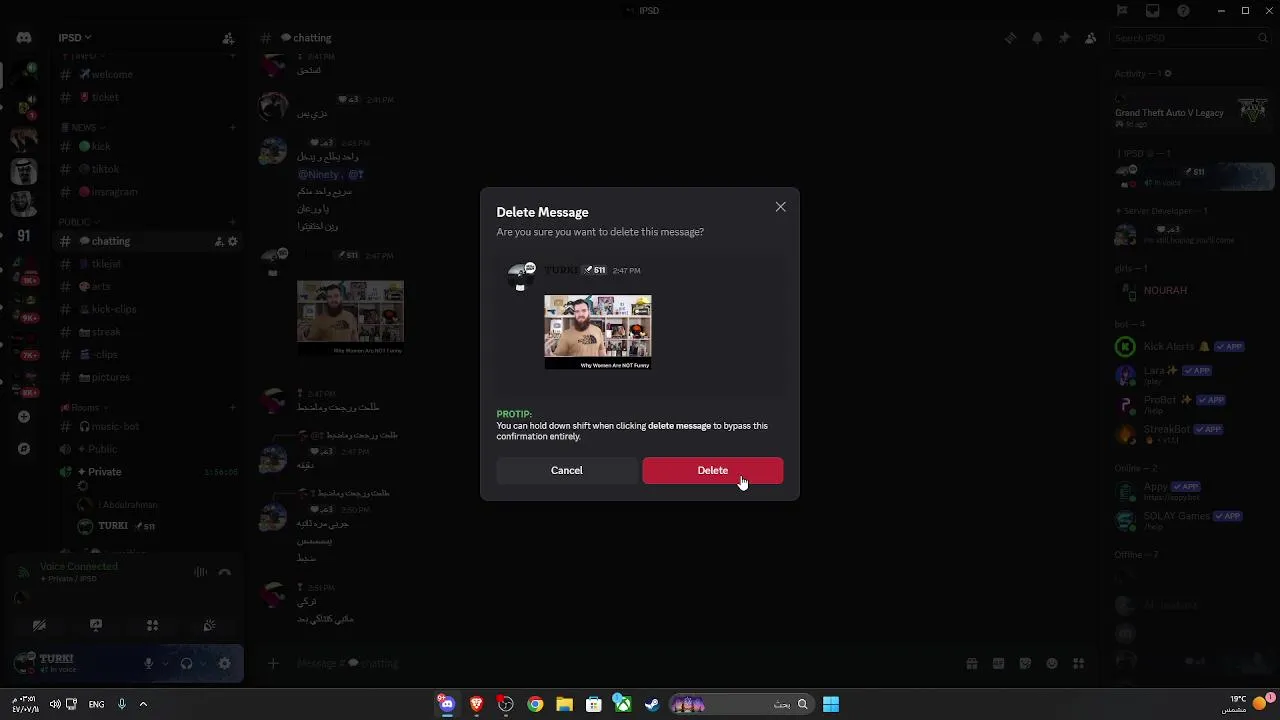The width and height of the screenshot is (1280, 720).
Task: Open the Help question mark icon
Action: 1184,11
